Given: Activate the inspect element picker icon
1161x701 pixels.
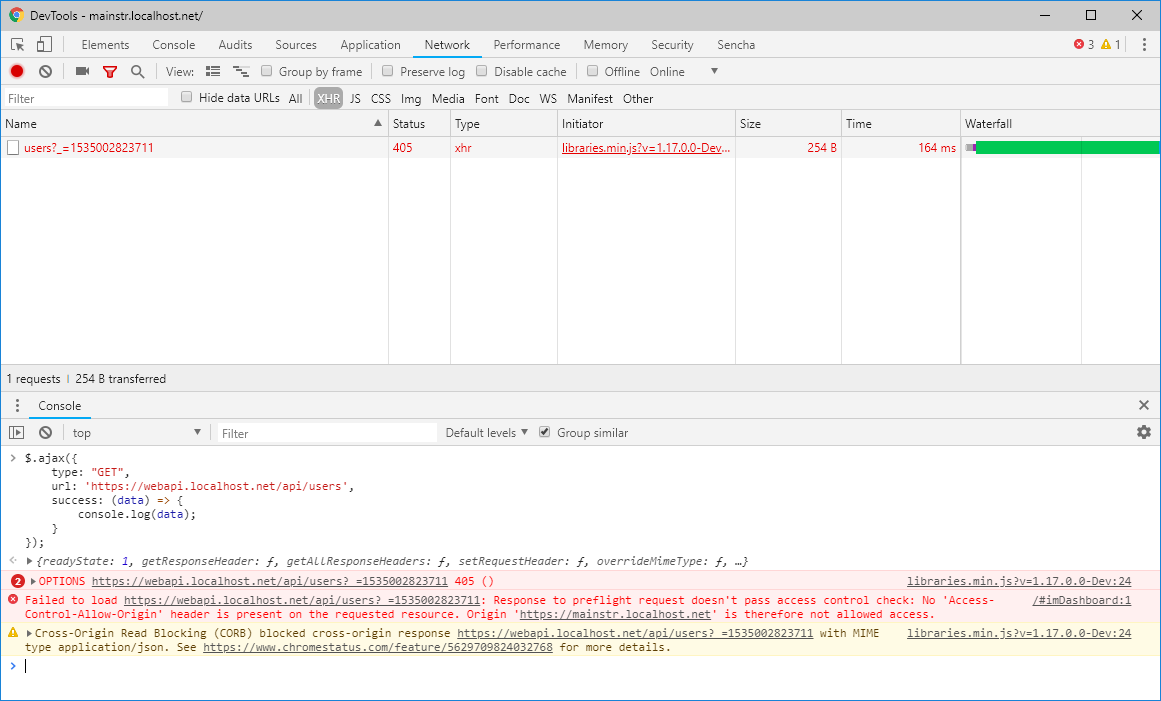Looking at the screenshot, I should pyautogui.click(x=18, y=44).
